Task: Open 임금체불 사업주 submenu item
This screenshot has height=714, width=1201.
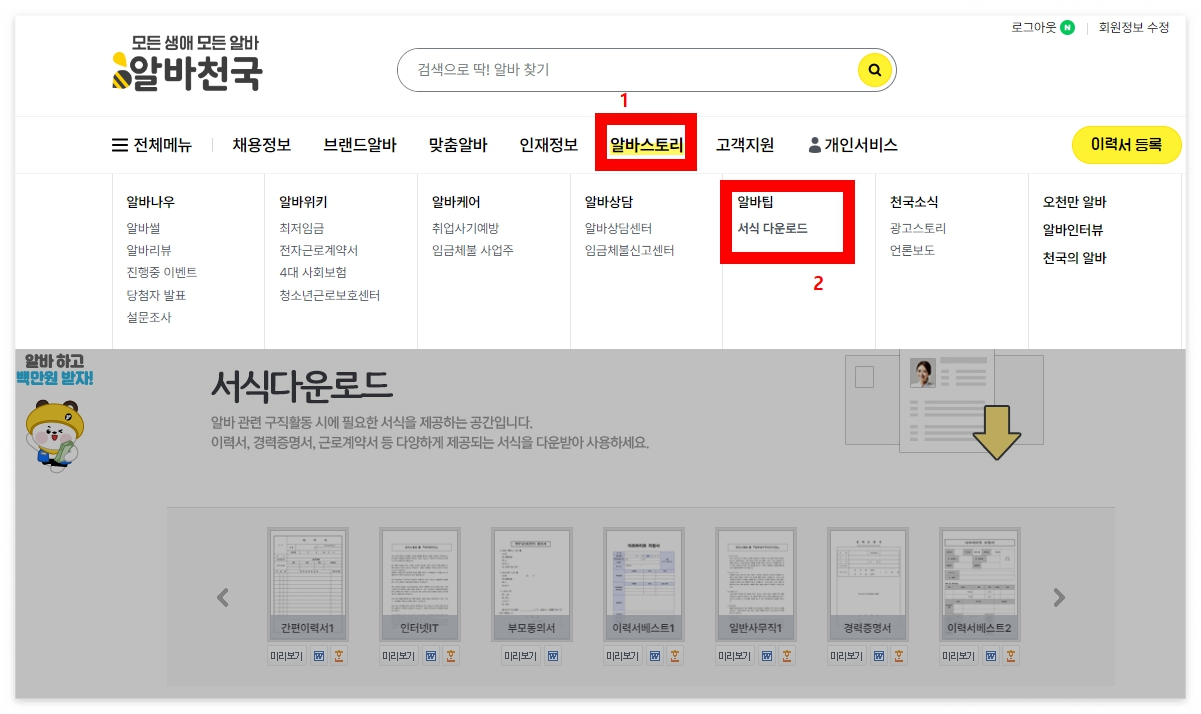Action: (473, 251)
